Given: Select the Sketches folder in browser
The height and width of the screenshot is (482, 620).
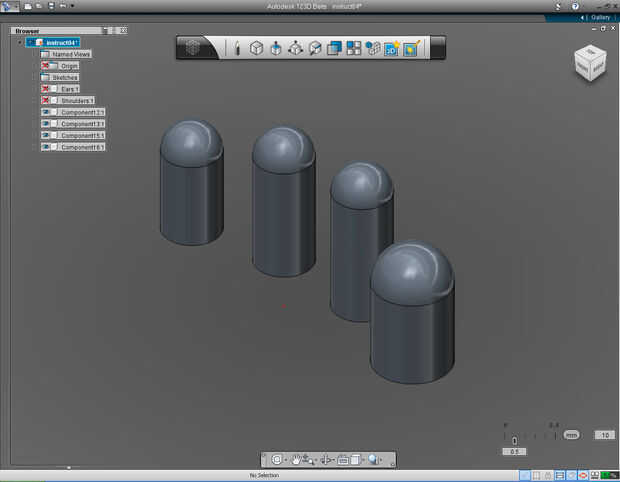Looking at the screenshot, I should [64, 77].
